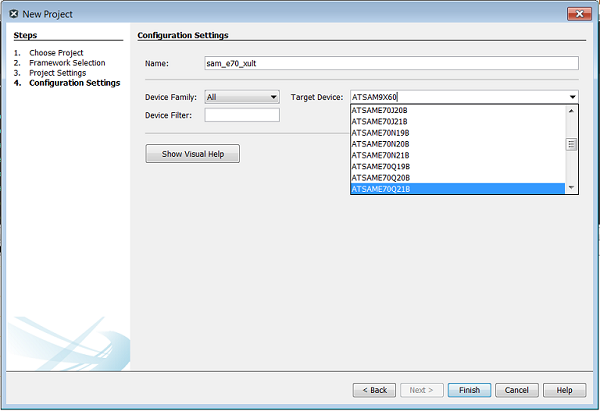This screenshot has width=600, height=411.
Task: Pick ATSAME70Q19B target device
Action: (458, 166)
